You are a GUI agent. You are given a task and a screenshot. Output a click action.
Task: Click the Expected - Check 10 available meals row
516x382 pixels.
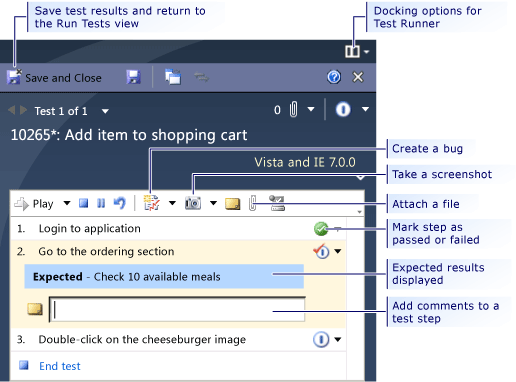point(164,276)
